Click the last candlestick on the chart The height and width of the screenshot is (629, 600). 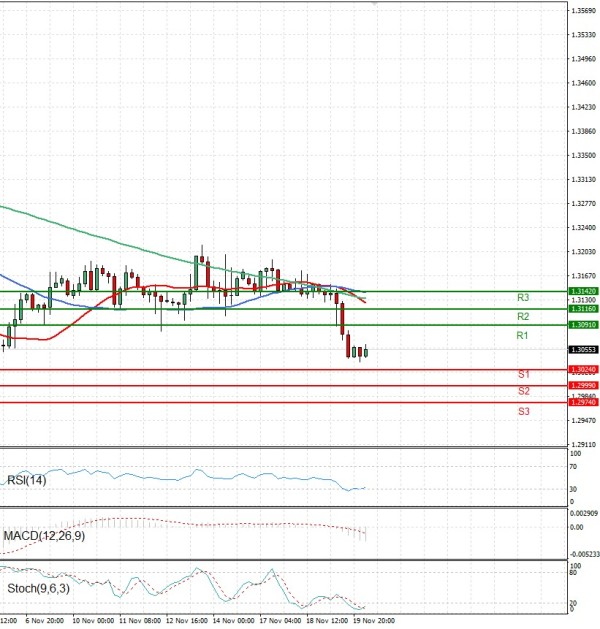367,352
